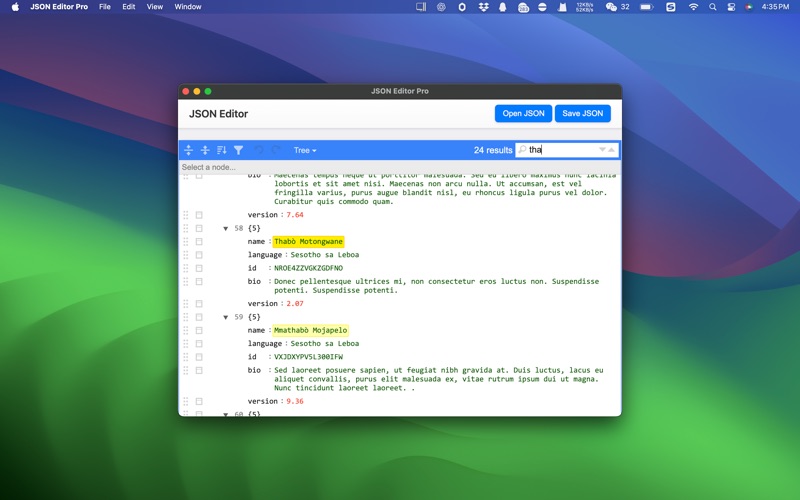800x500 pixels.
Task: Click the redo arrow in toolbar
Action: [x=276, y=150]
